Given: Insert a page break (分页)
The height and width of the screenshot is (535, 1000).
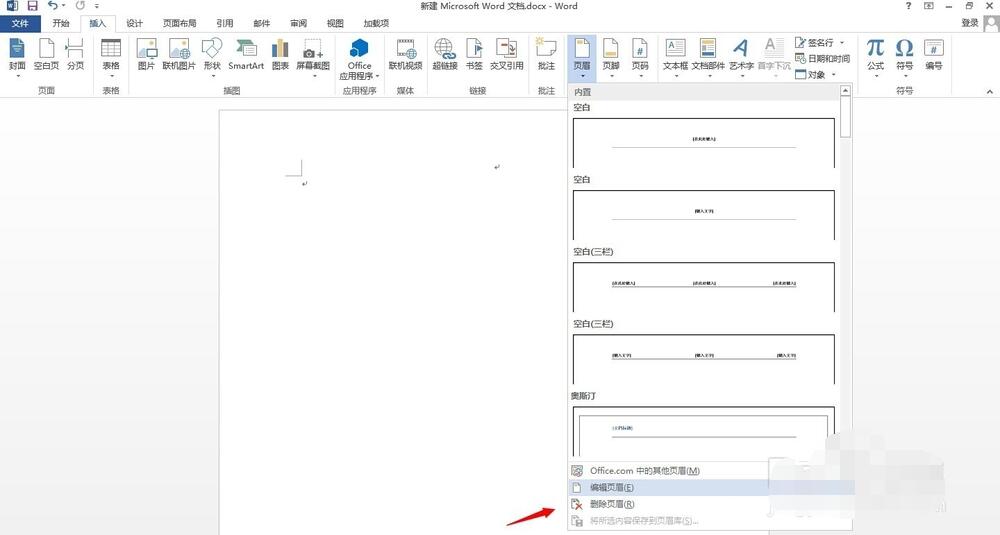Looking at the screenshot, I should pyautogui.click(x=75, y=55).
